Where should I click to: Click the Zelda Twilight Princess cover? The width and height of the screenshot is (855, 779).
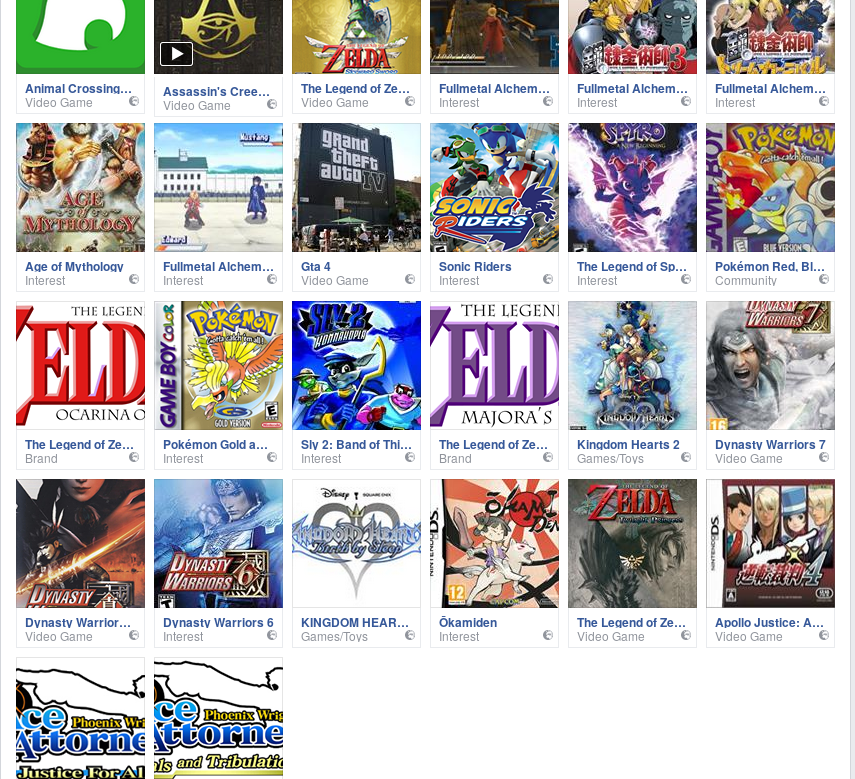coord(633,544)
